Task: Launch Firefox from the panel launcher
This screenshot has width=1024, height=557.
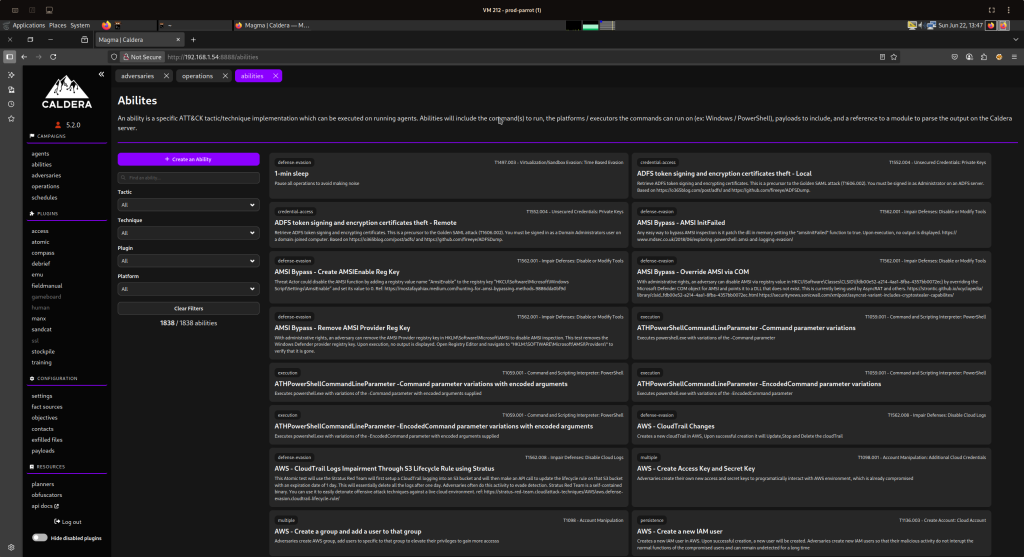Action: tap(106, 25)
